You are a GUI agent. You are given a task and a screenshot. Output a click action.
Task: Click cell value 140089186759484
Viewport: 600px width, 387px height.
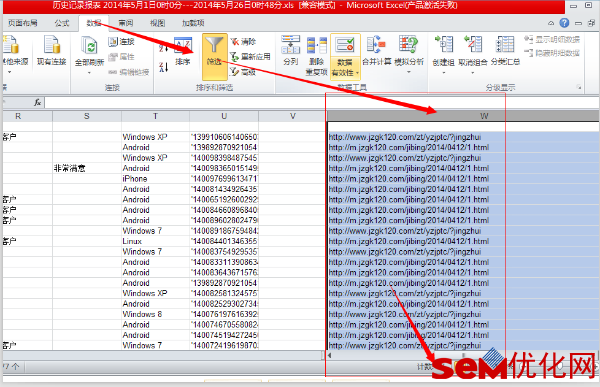coord(224,231)
